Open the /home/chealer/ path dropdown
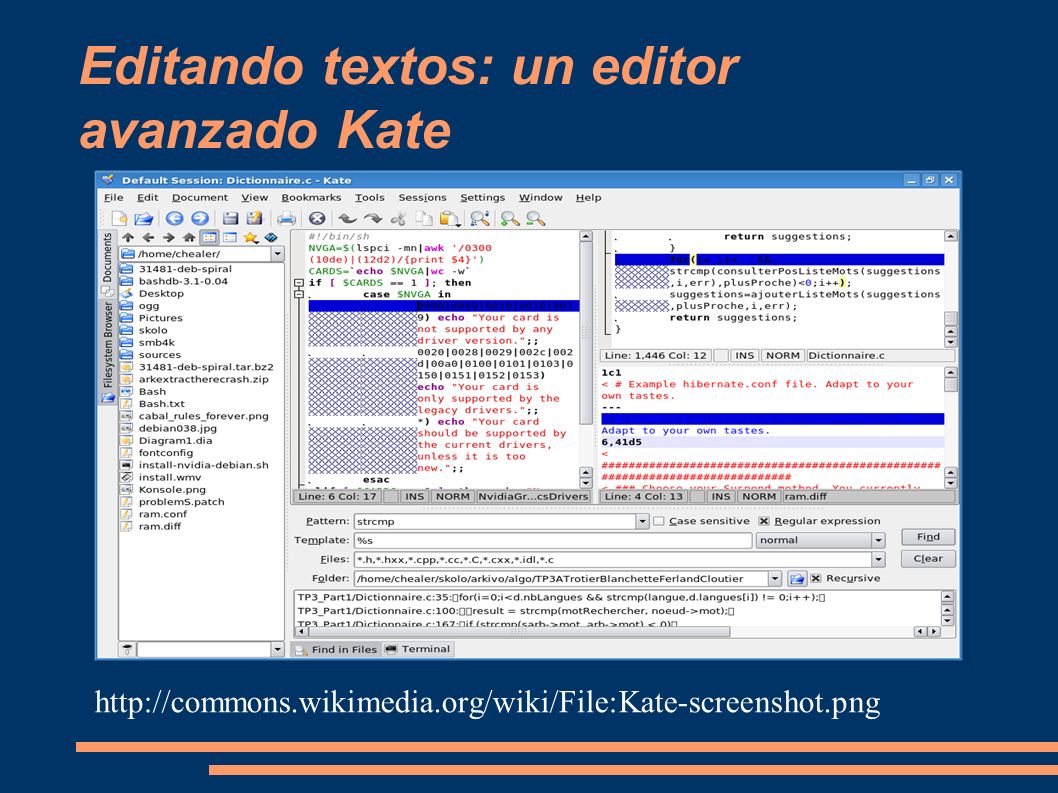The height and width of the screenshot is (793, 1058). pyautogui.click(x=277, y=254)
